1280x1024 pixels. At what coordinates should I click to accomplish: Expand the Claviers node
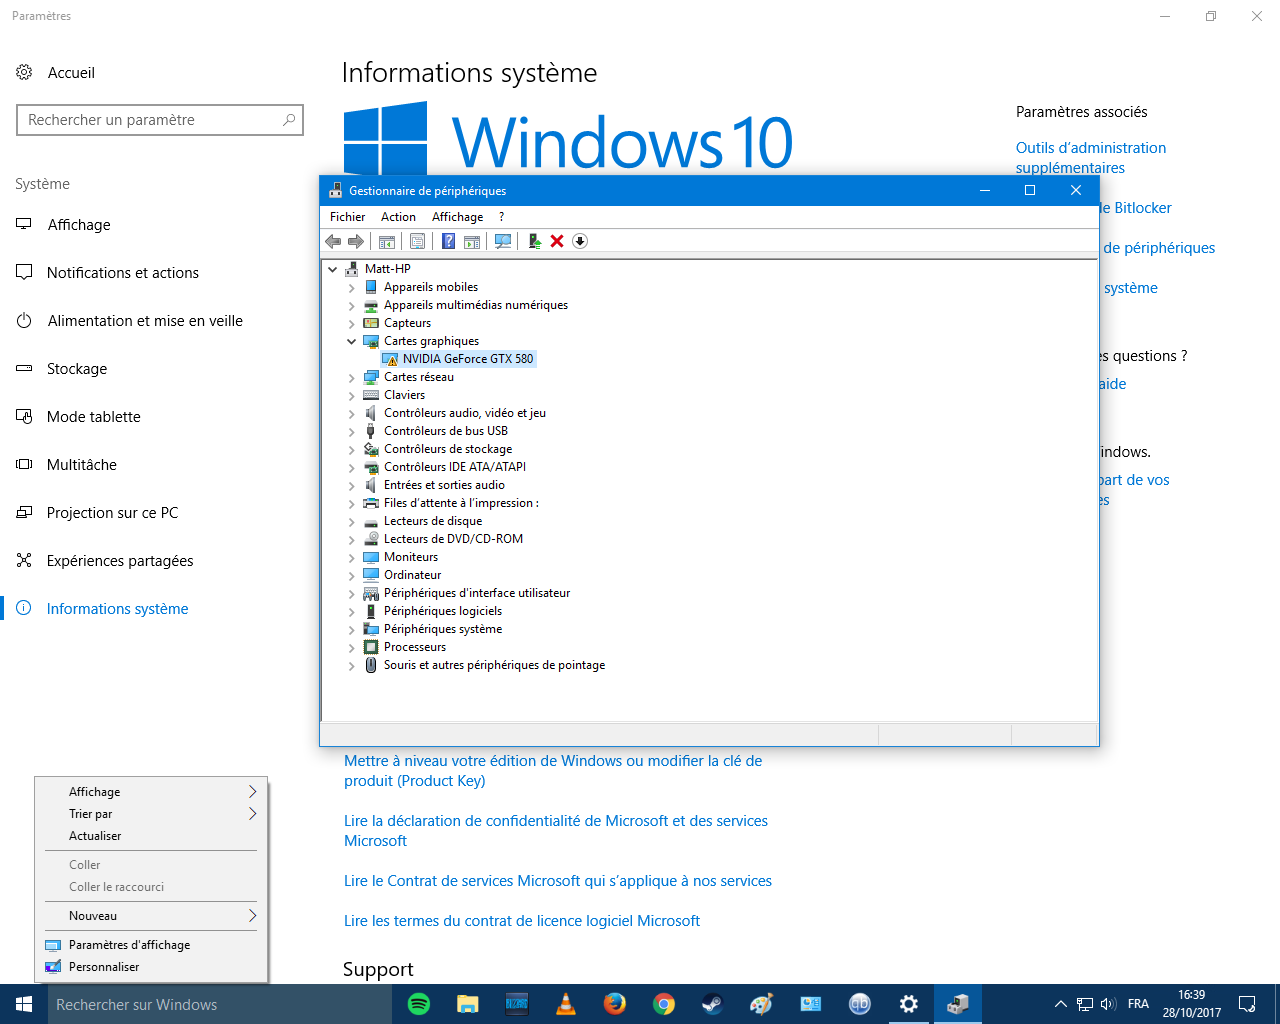click(x=351, y=396)
